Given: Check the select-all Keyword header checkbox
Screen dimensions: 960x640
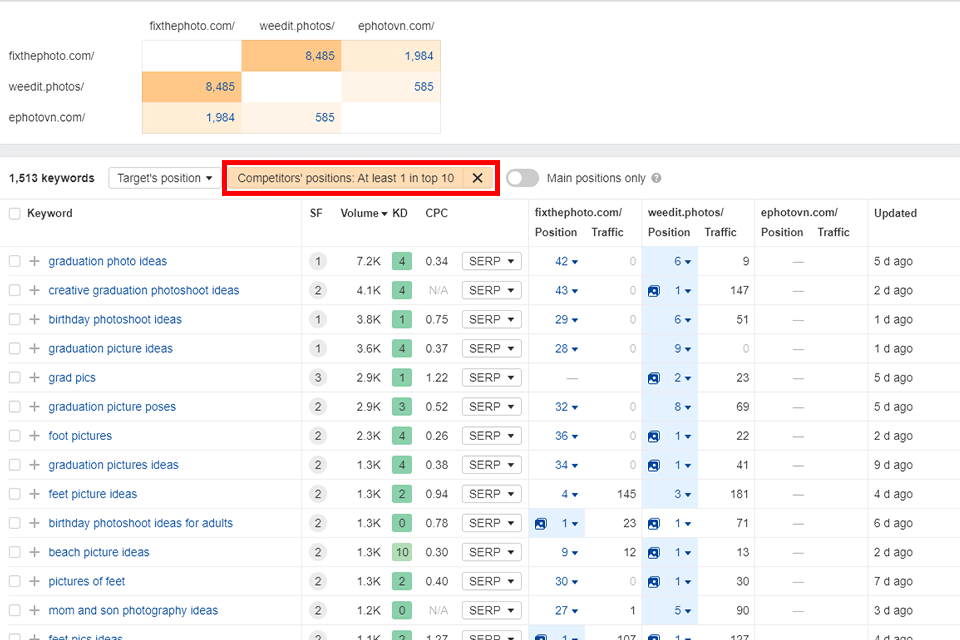Looking at the screenshot, I should click(x=15, y=213).
